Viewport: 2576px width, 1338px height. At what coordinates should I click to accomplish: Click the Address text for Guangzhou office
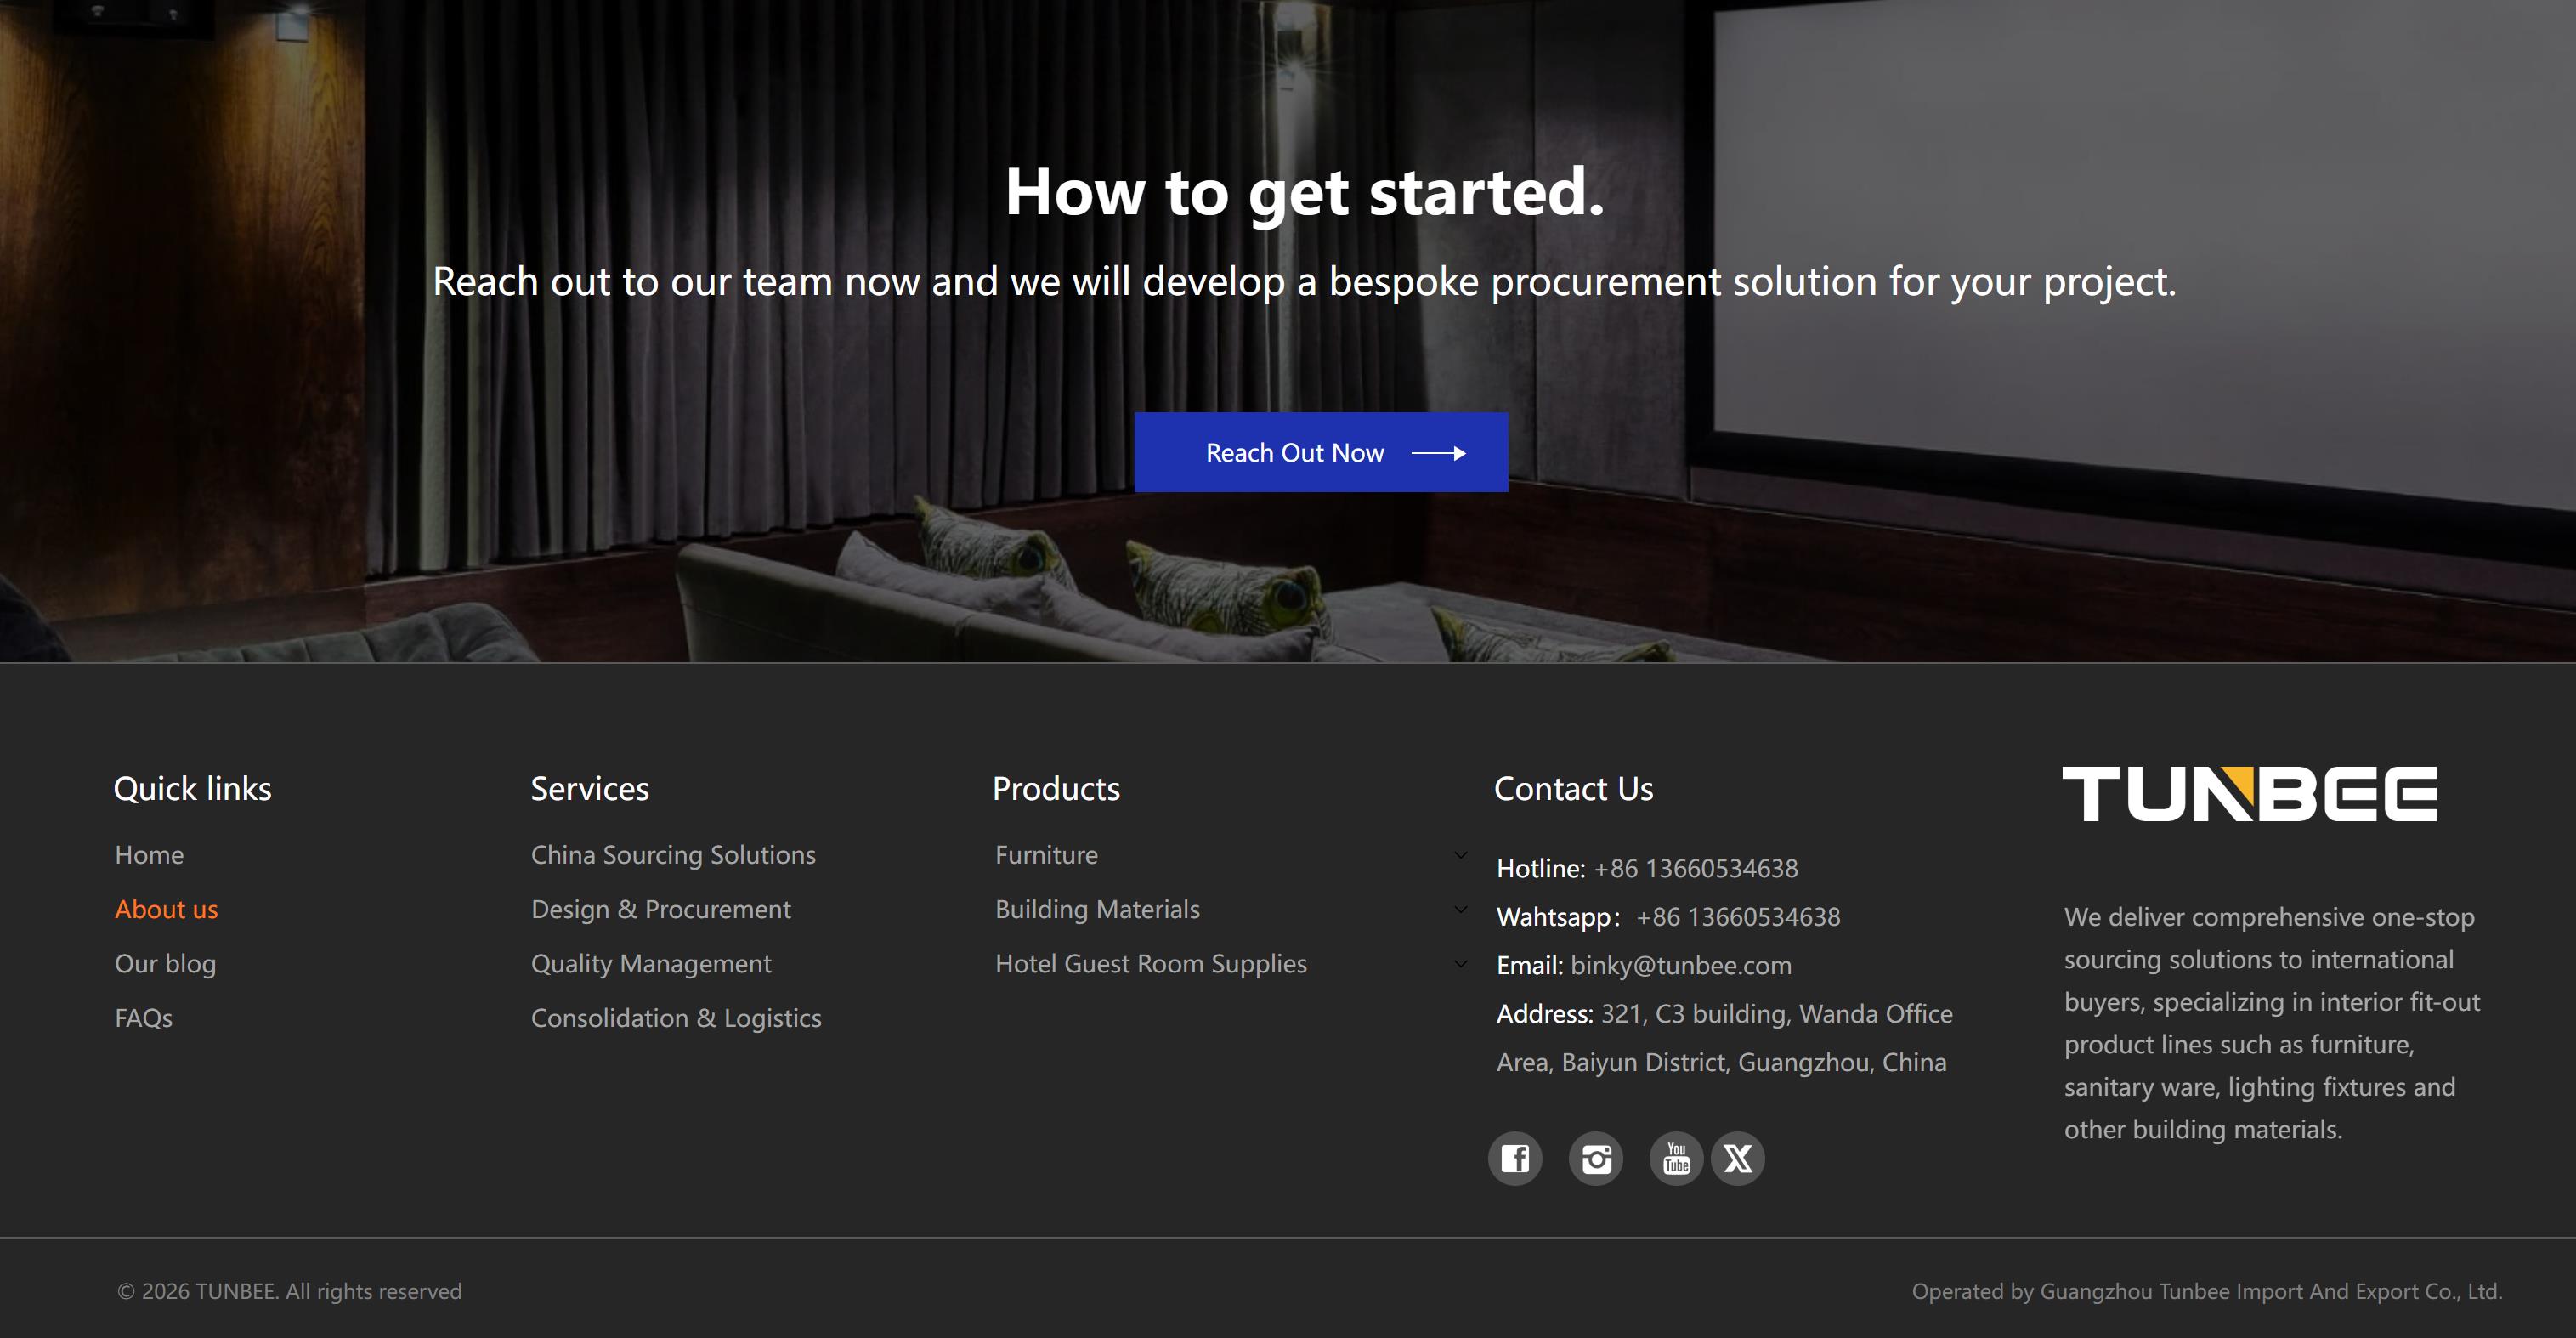click(1724, 1038)
